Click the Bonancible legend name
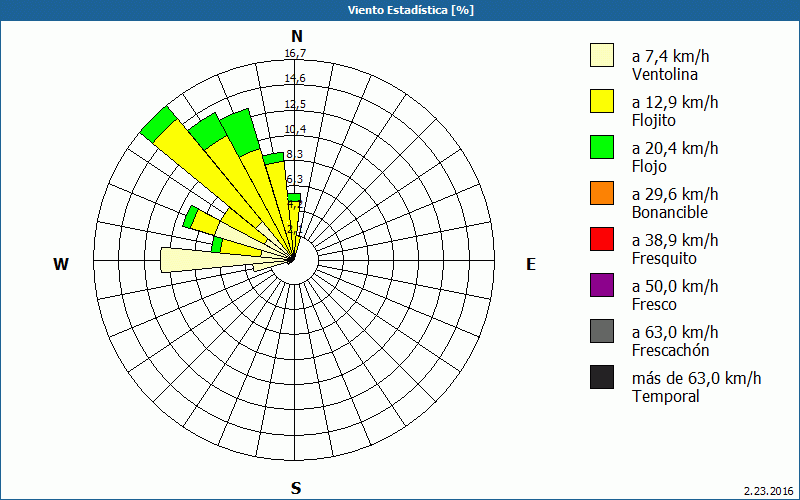800x500 pixels. (670, 212)
